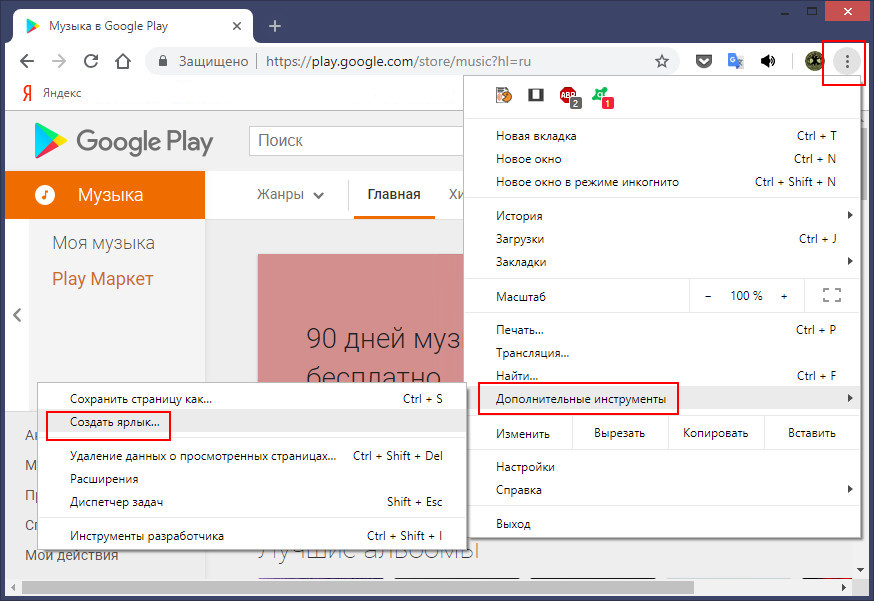Open Диспетчер задач from the submenu
The height and width of the screenshot is (601, 874).
(x=252, y=502)
